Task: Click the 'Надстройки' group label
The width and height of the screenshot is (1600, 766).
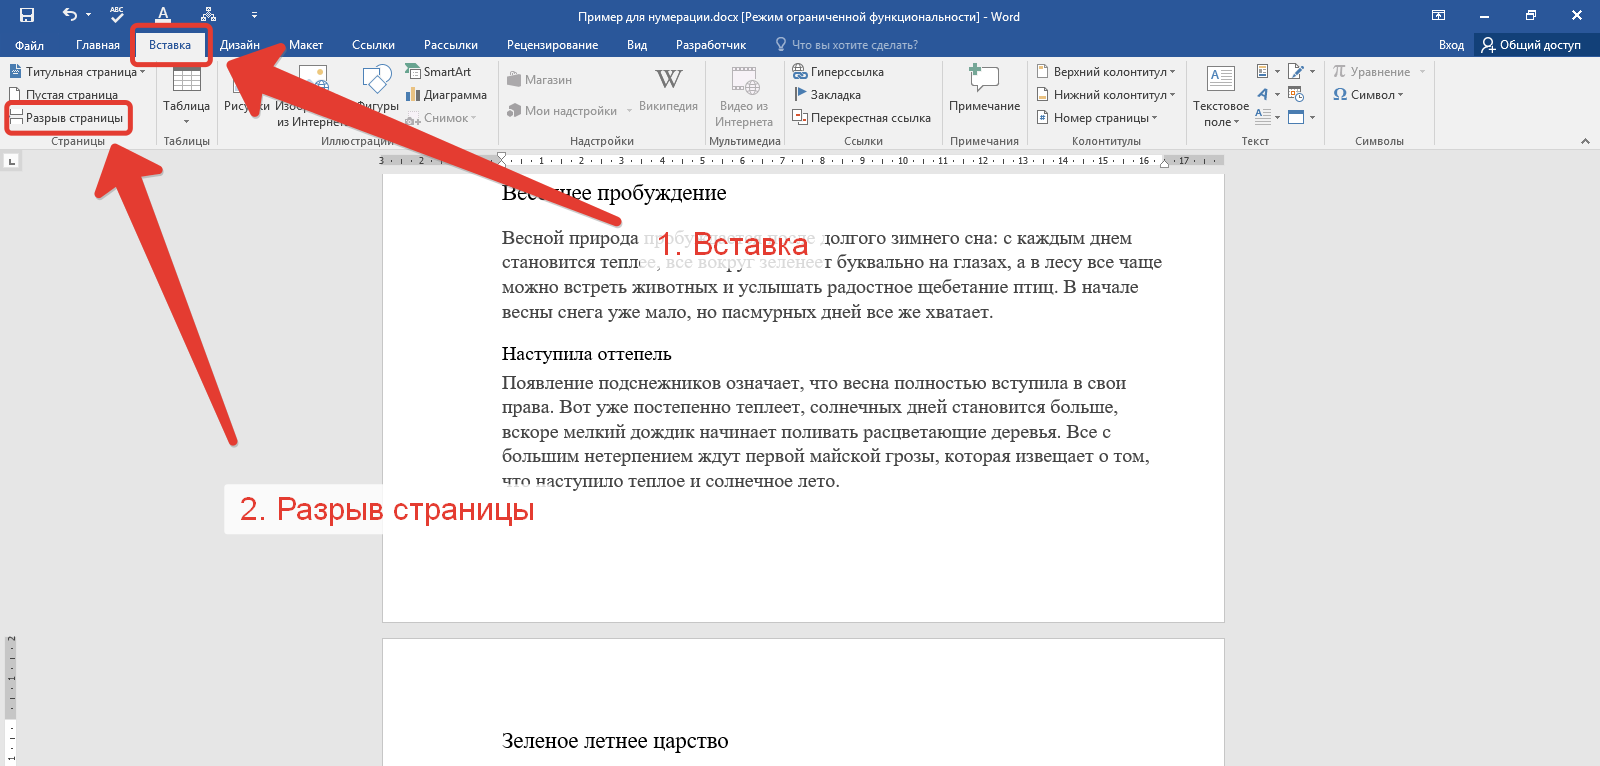Action: pyautogui.click(x=602, y=141)
